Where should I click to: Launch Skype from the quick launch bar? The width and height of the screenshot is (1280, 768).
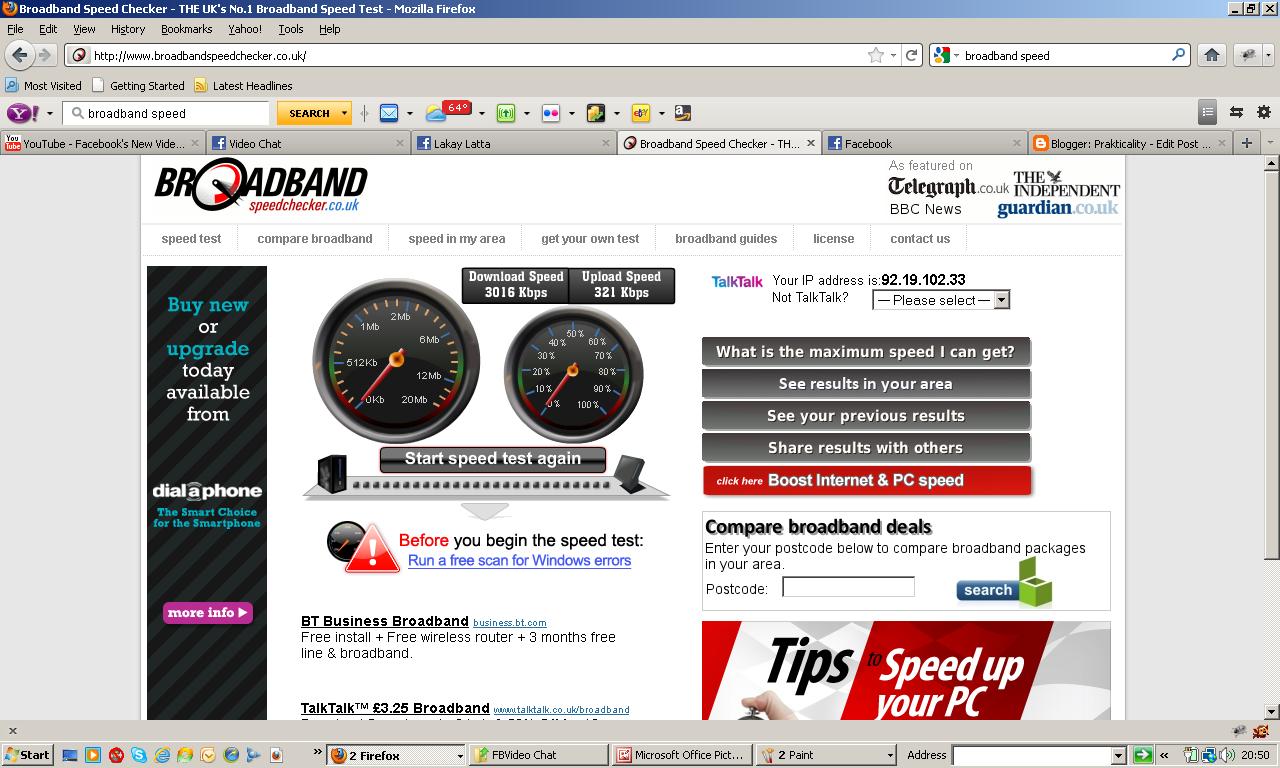coord(138,755)
